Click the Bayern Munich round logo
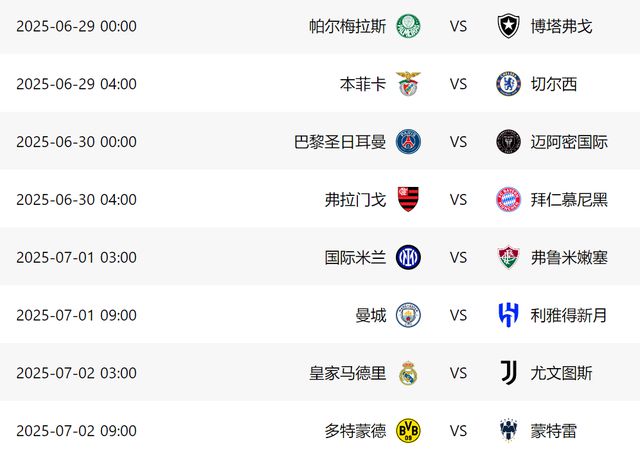The width and height of the screenshot is (640, 449). click(508, 200)
